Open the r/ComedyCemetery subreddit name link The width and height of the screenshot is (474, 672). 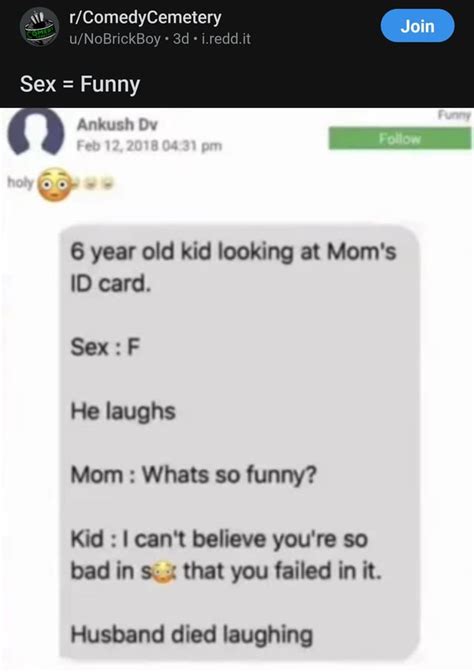[145, 18]
